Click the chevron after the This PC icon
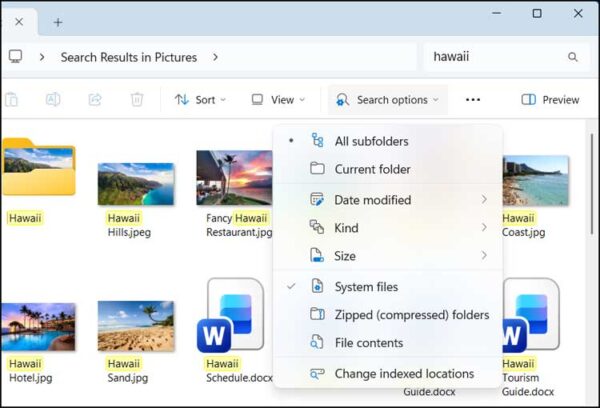The width and height of the screenshot is (600, 408). point(42,57)
